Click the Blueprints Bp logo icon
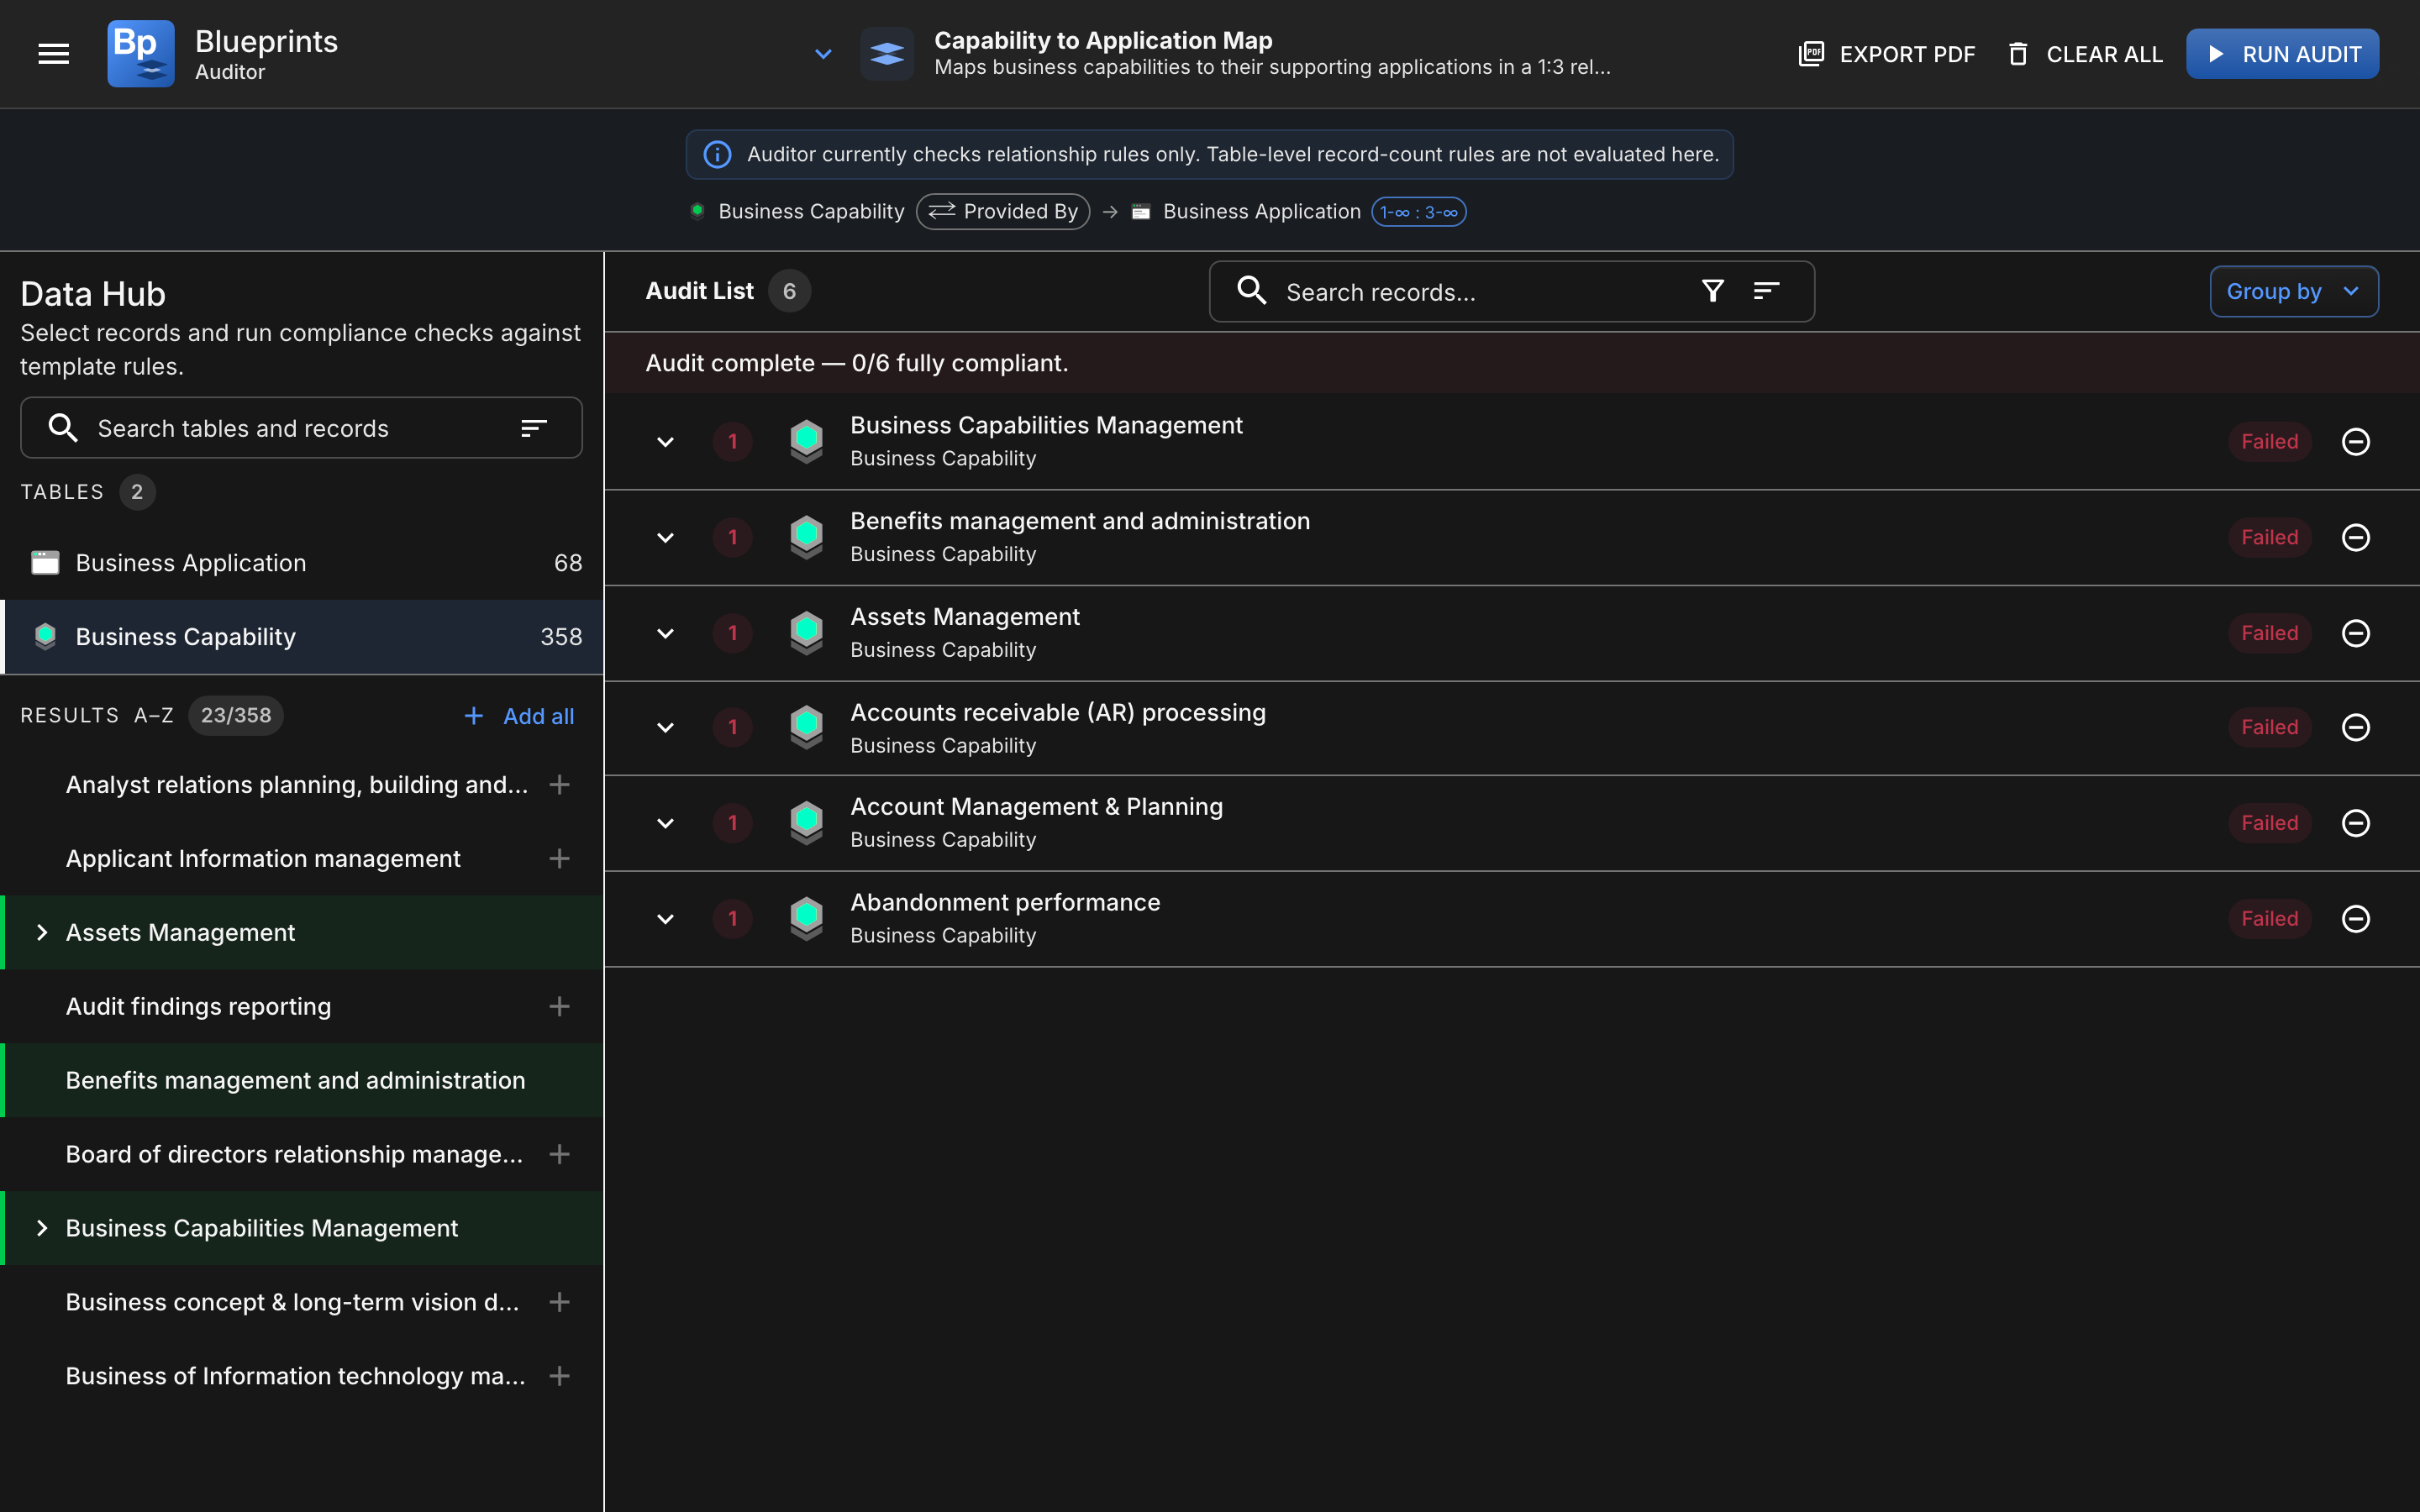 [x=141, y=54]
